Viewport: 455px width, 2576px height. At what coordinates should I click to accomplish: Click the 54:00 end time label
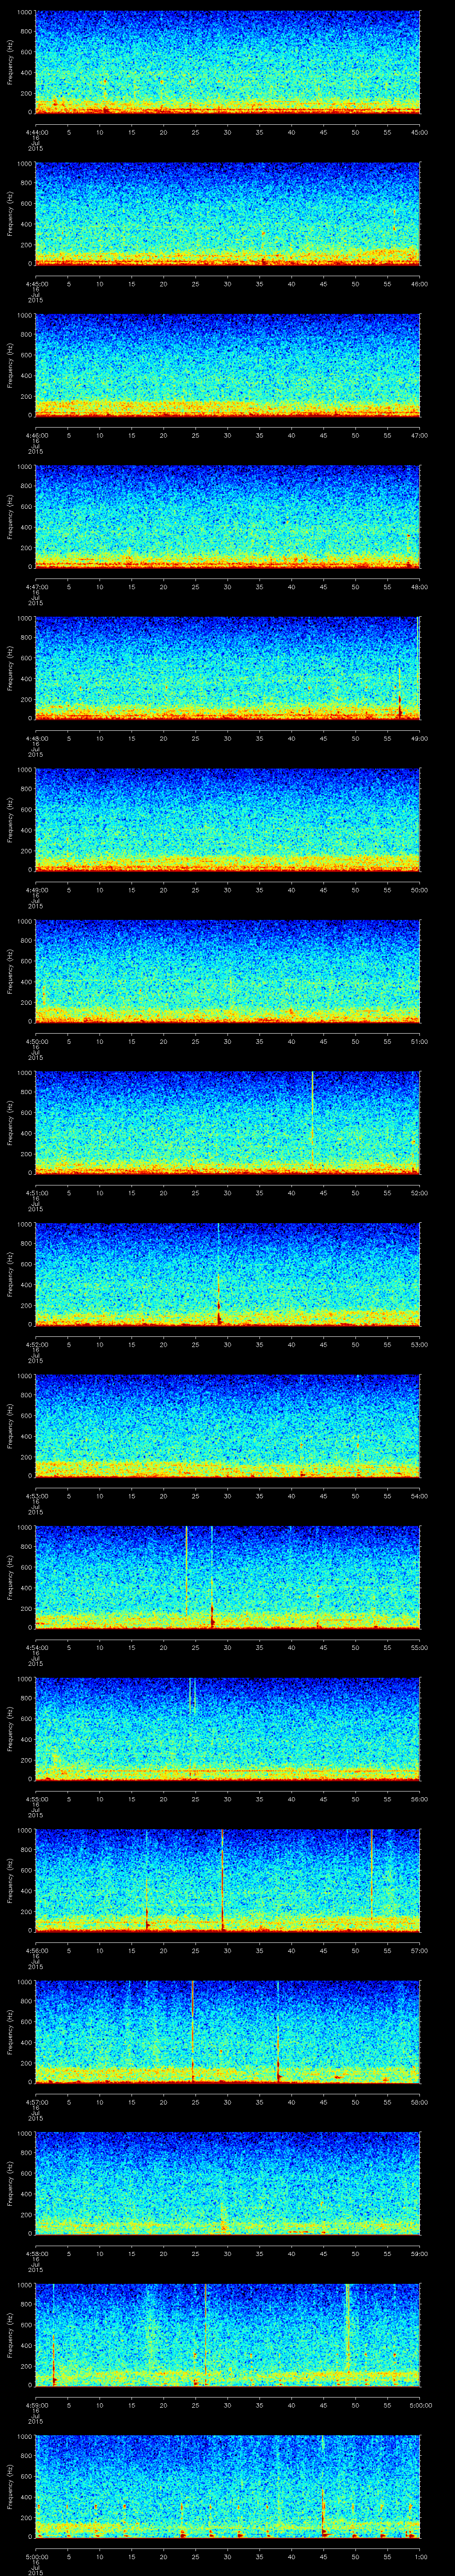pos(420,1495)
